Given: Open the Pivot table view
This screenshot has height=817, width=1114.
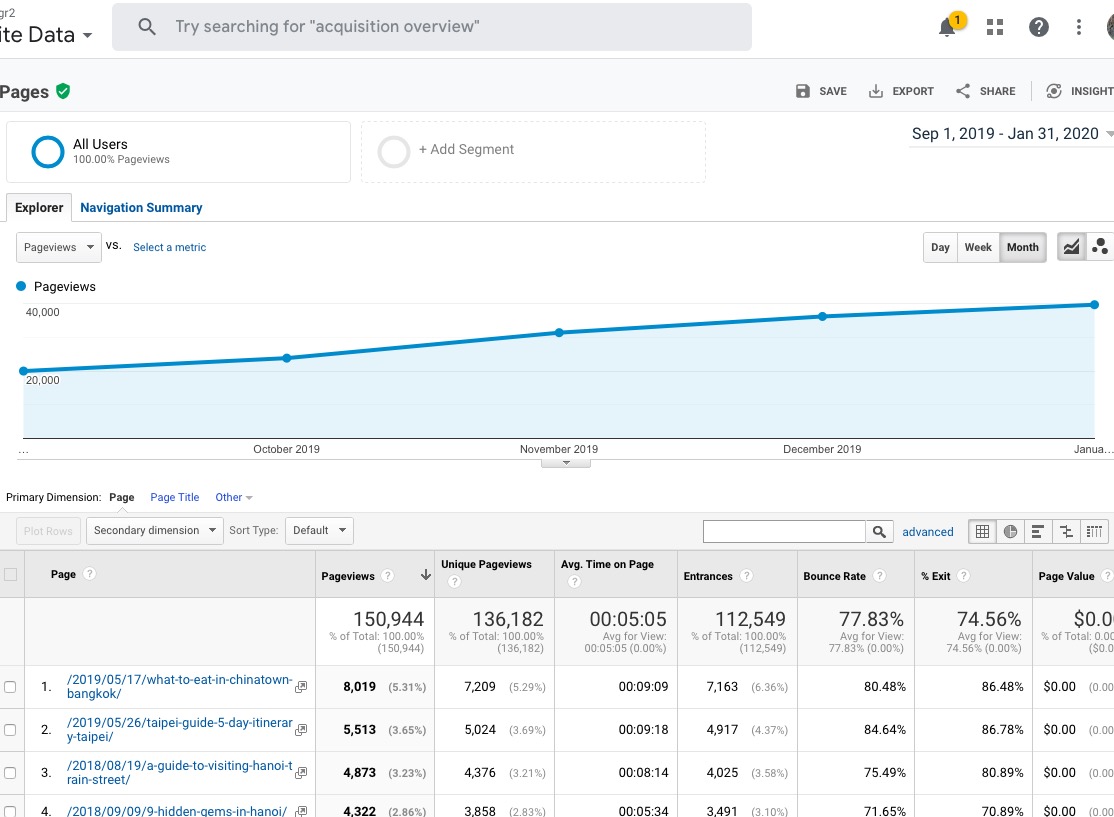Looking at the screenshot, I should (x=1095, y=531).
